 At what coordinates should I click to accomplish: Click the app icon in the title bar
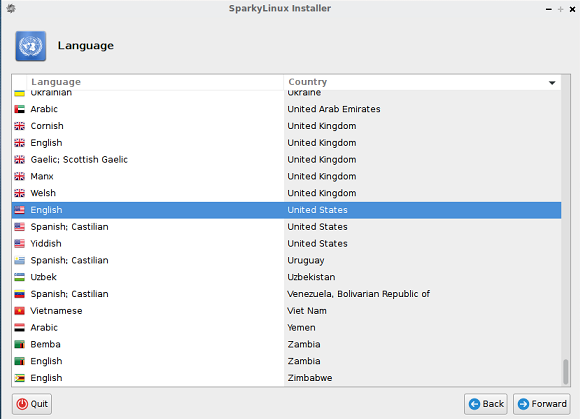tap(11, 8)
